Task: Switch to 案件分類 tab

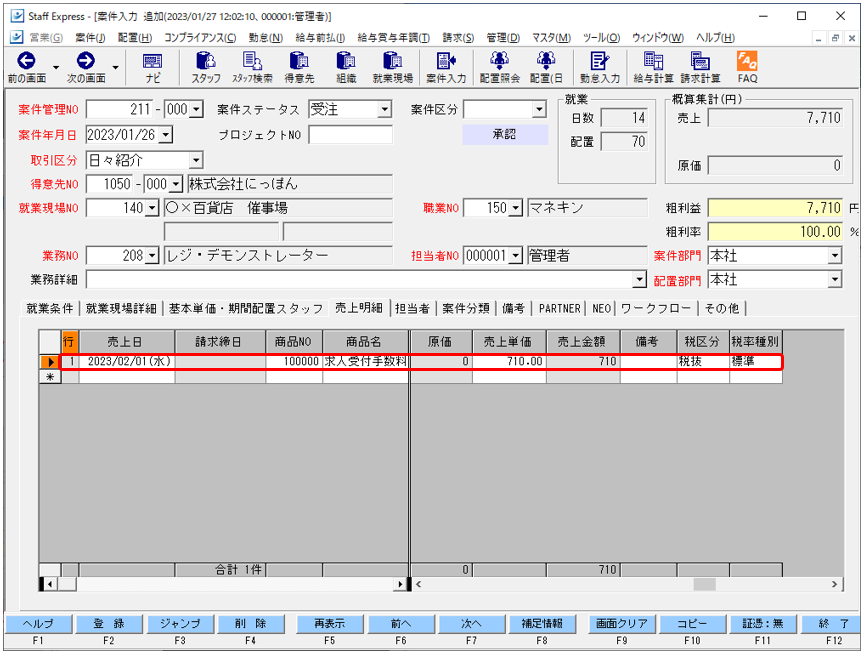Action: pos(466,308)
